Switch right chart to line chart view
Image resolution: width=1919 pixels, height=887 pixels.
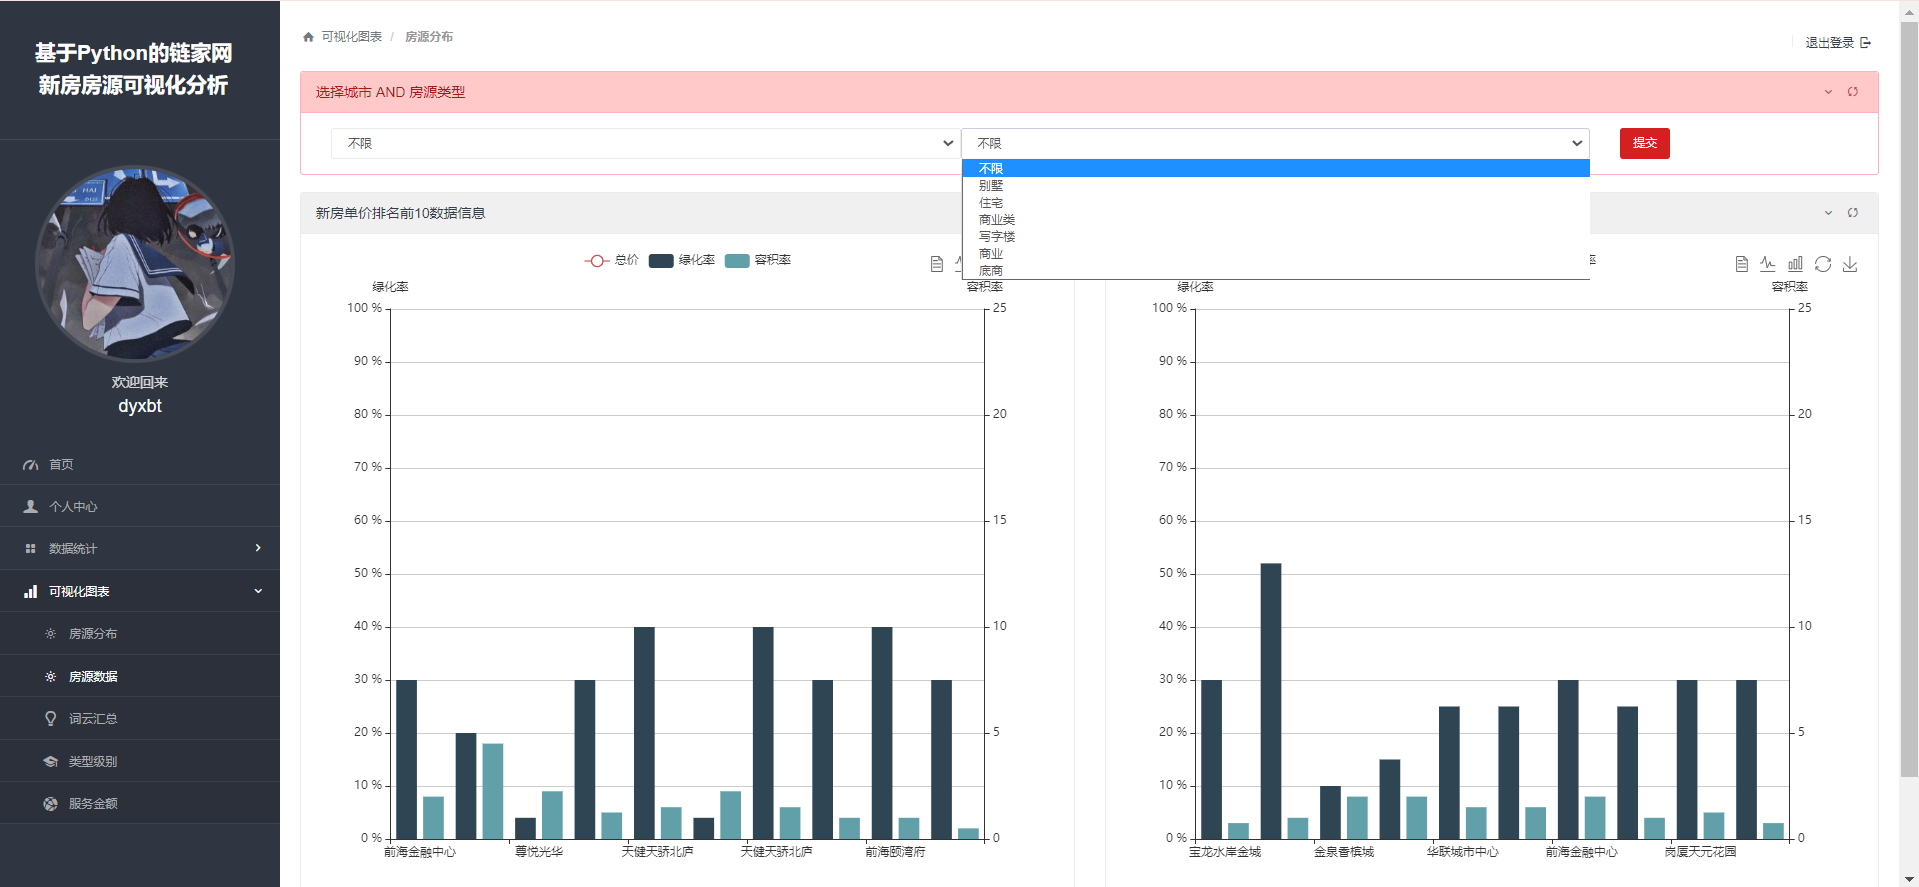[x=1768, y=264]
